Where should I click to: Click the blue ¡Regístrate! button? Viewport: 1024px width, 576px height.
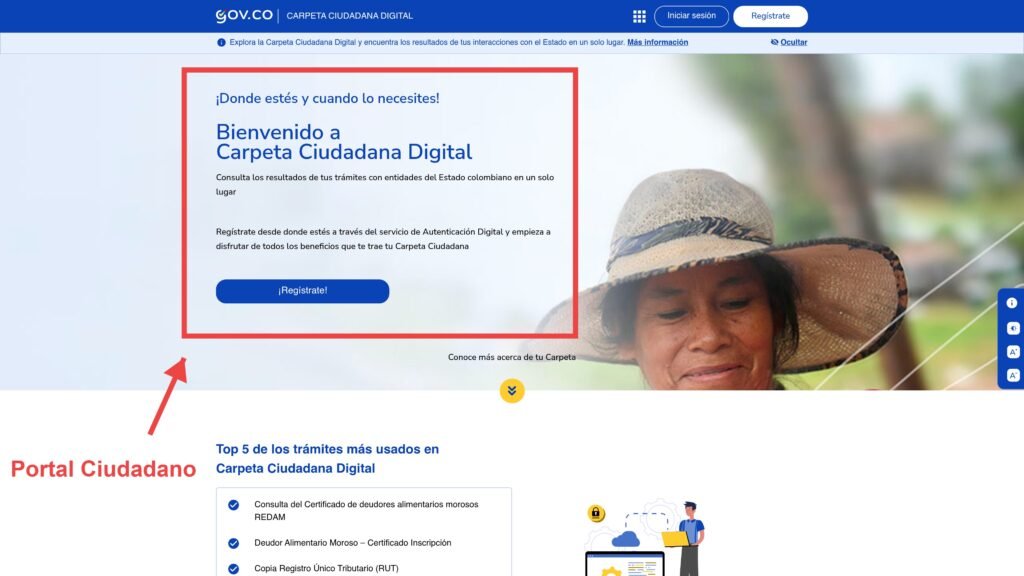302,291
